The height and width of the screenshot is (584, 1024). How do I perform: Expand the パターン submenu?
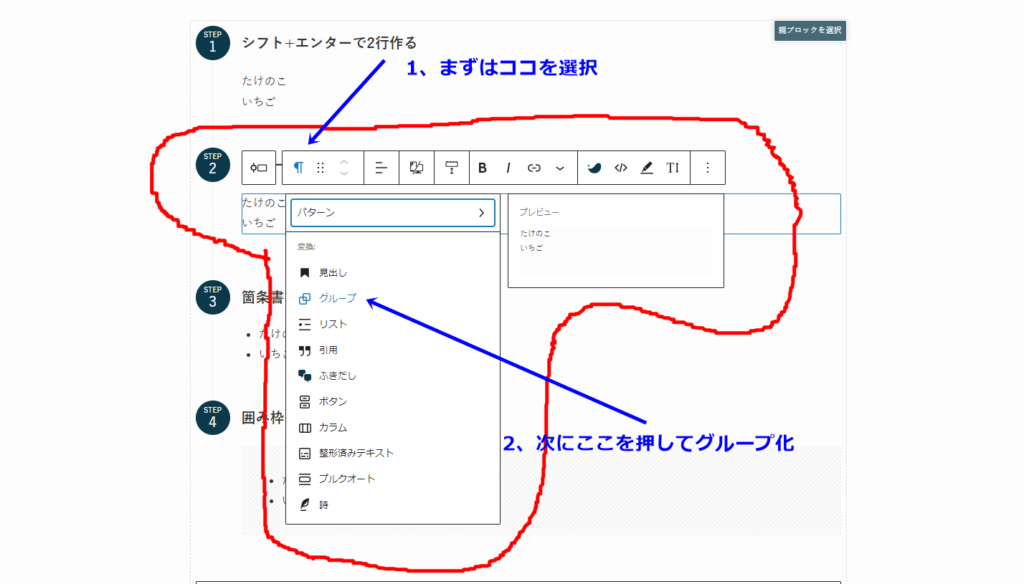coord(392,213)
